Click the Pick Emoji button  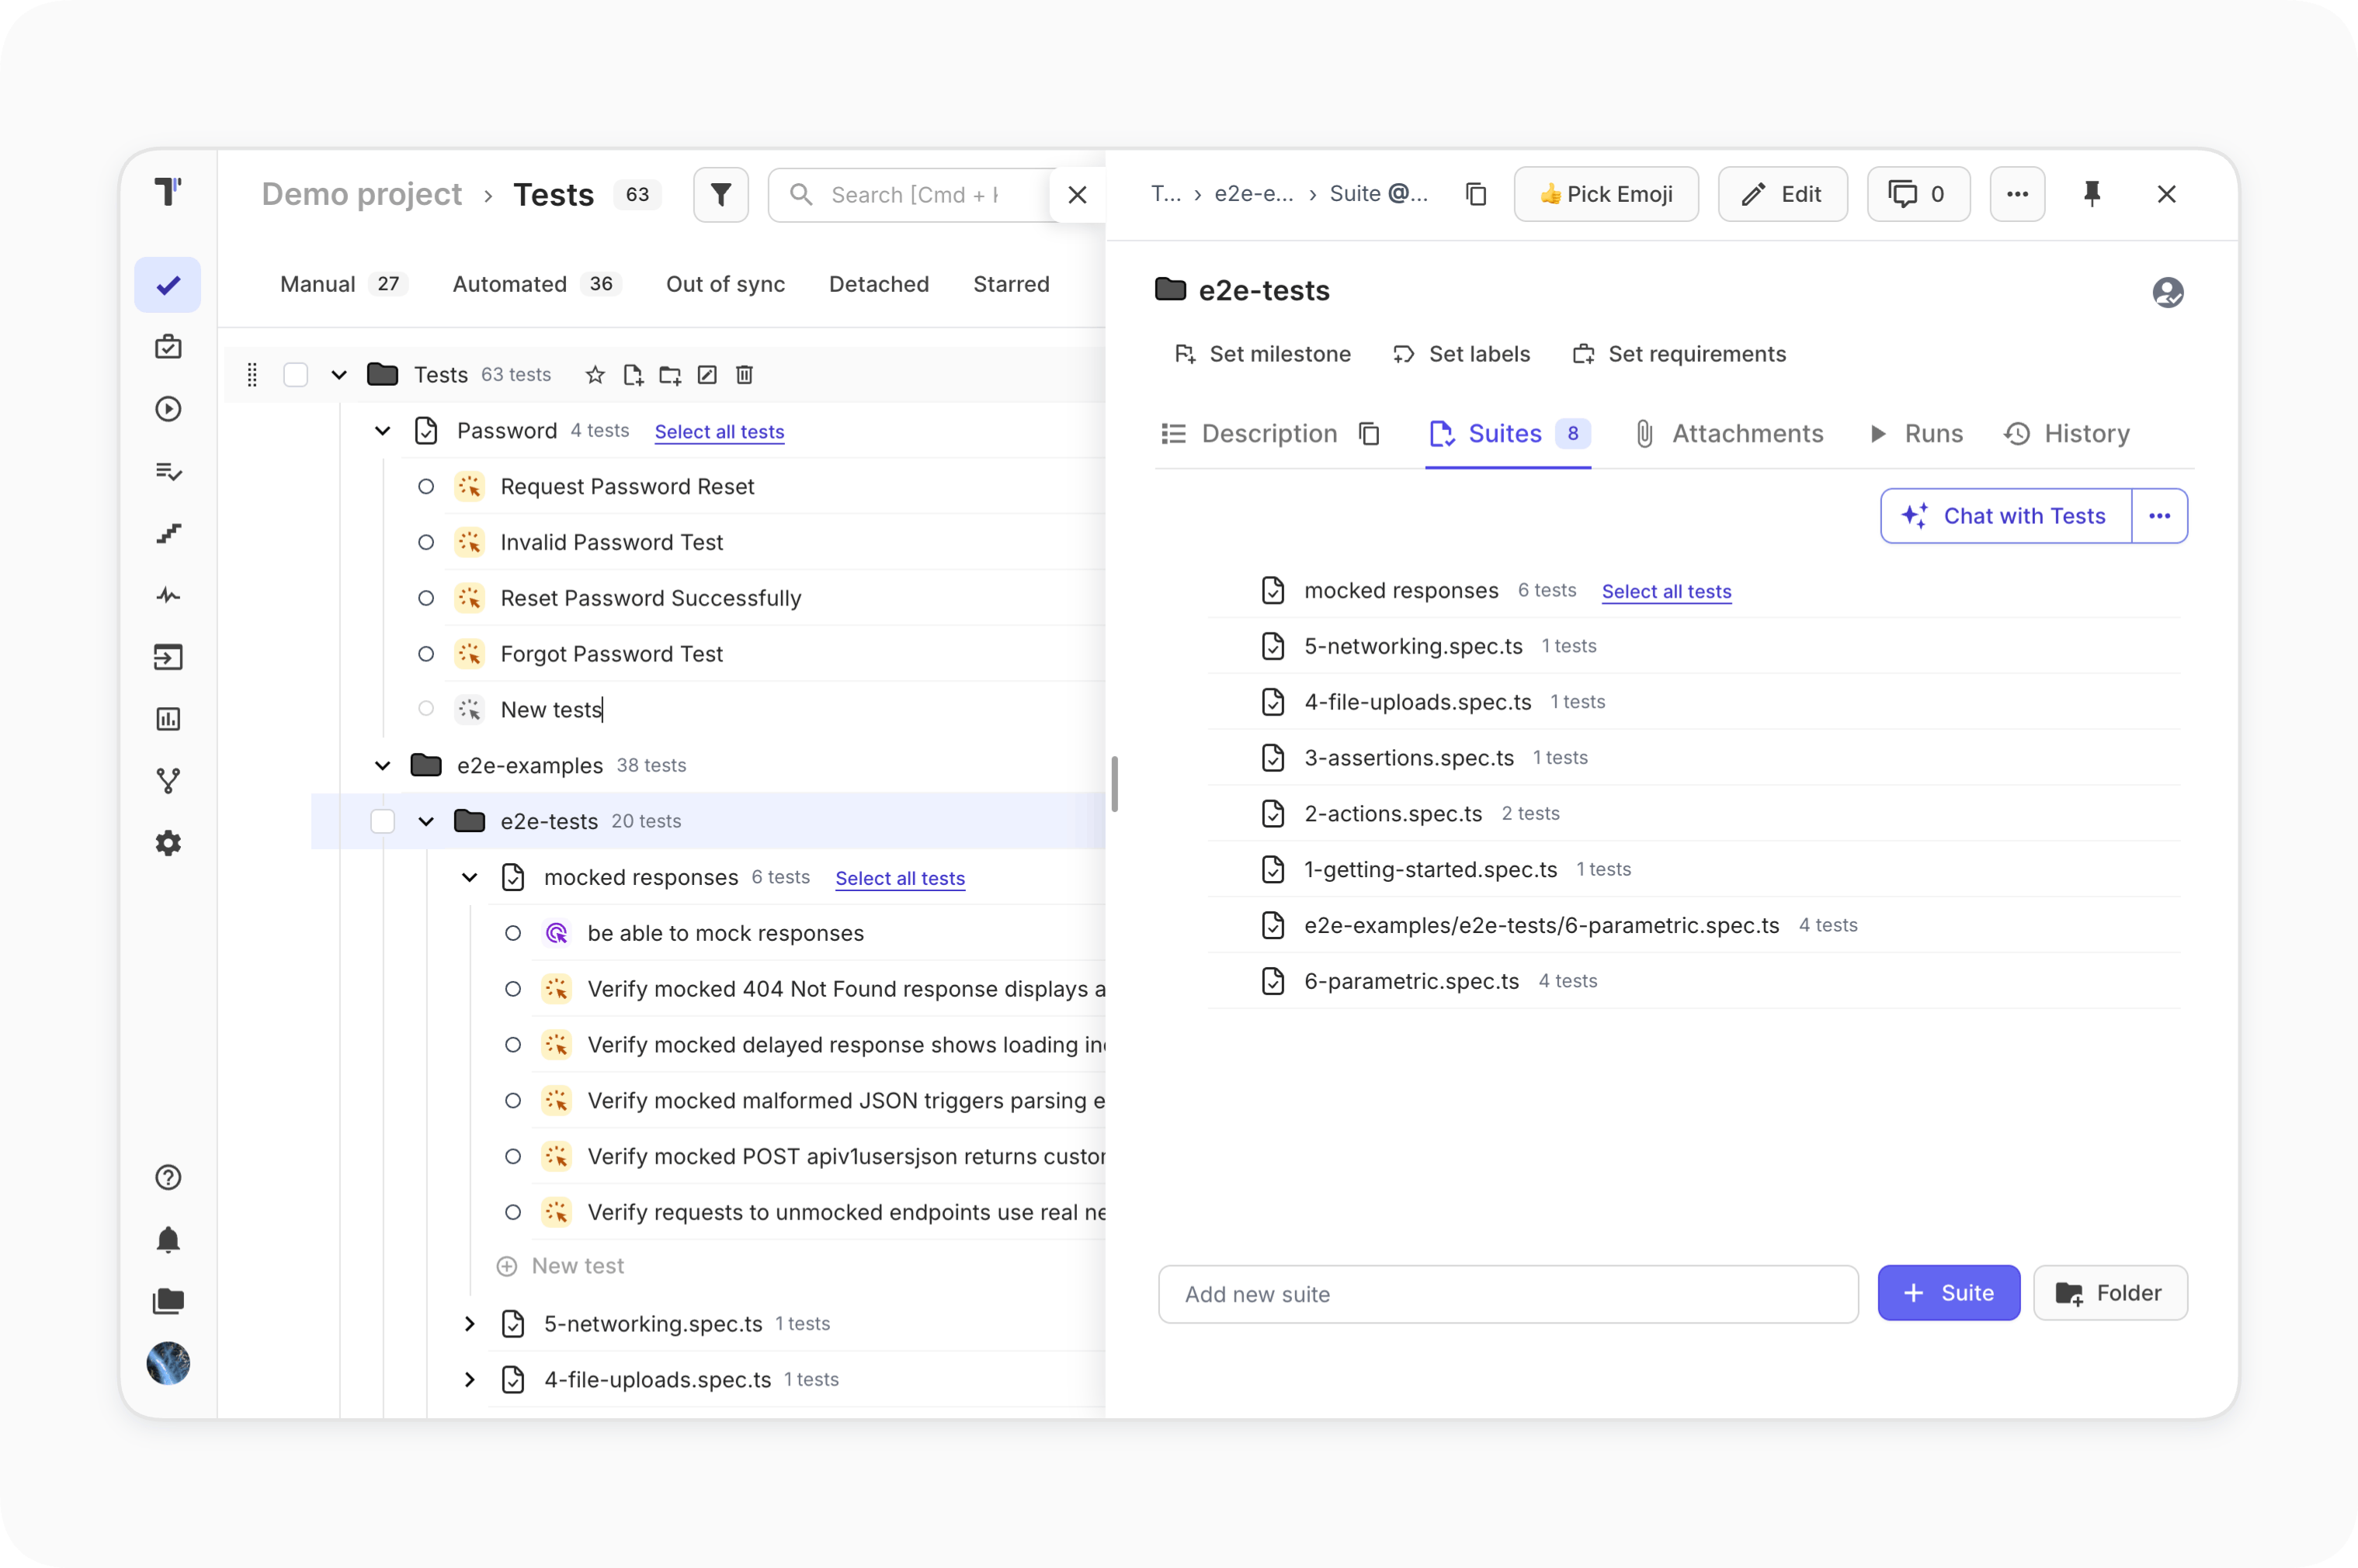(1606, 194)
